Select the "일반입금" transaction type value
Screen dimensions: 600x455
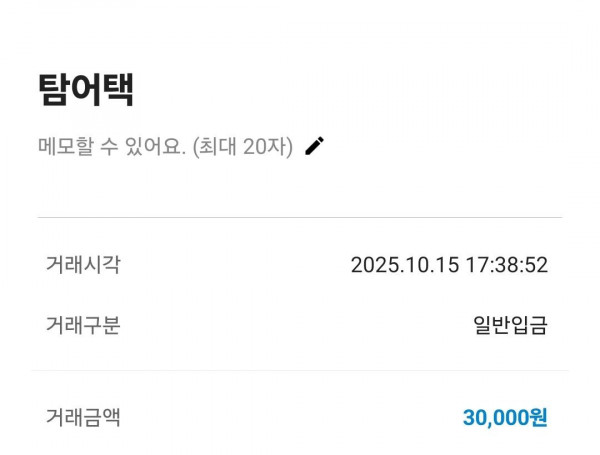pyautogui.click(x=510, y=325)
